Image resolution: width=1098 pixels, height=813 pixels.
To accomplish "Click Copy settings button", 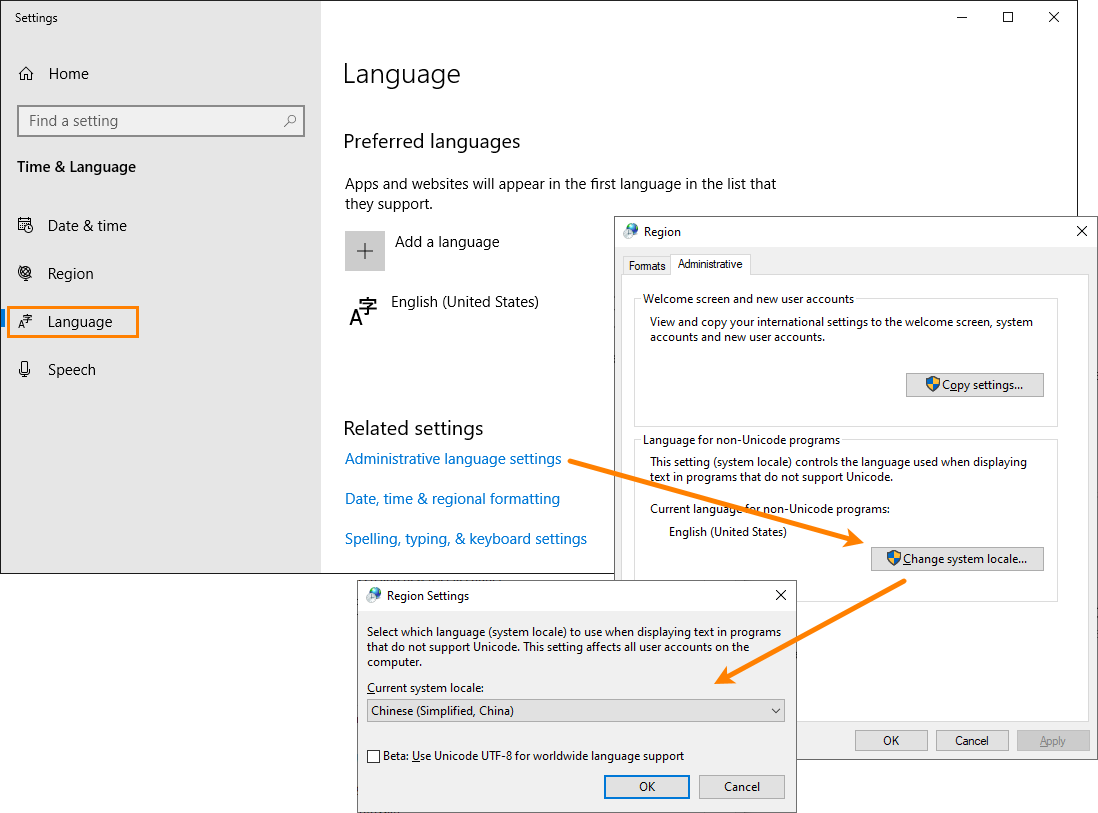I will [975, 384].
